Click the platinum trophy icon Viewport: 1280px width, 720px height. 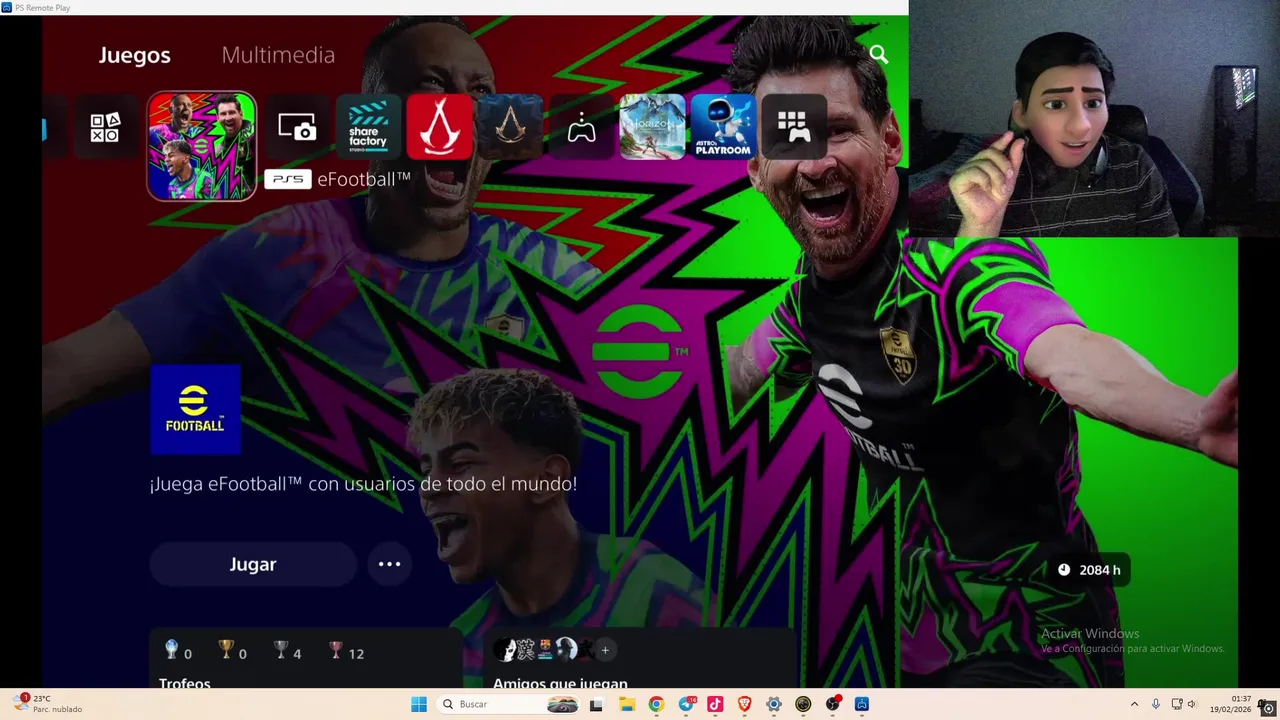tap(171, 650)
